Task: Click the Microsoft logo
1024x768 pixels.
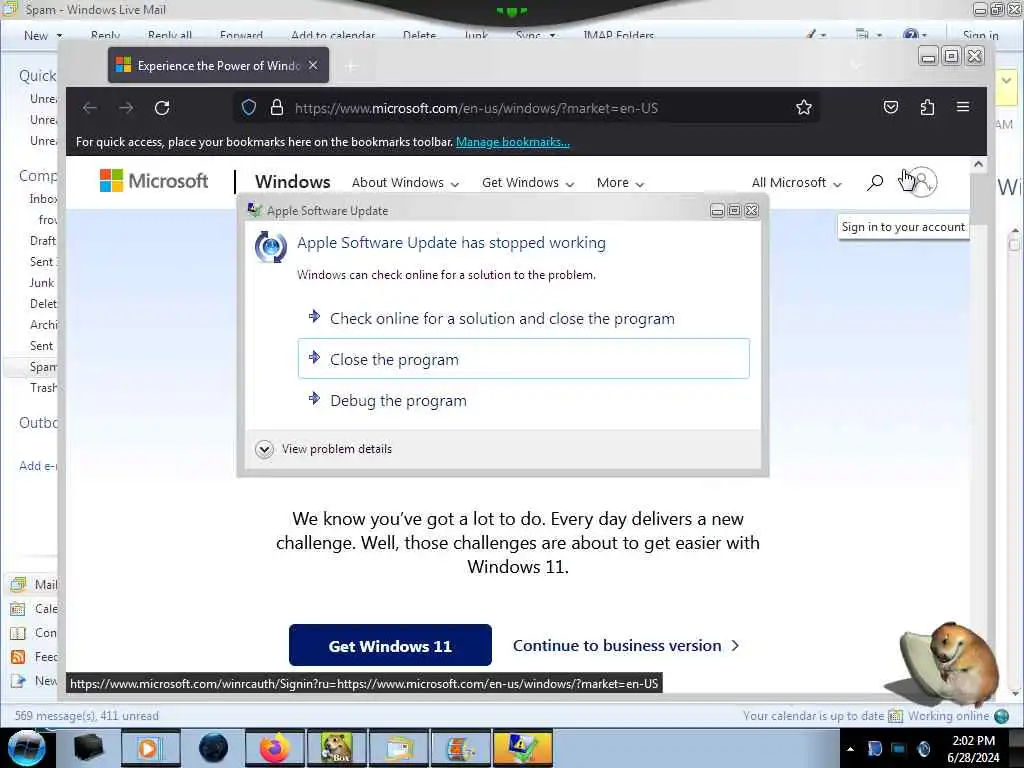Action: pyautogui.click(x=154, y=181)
